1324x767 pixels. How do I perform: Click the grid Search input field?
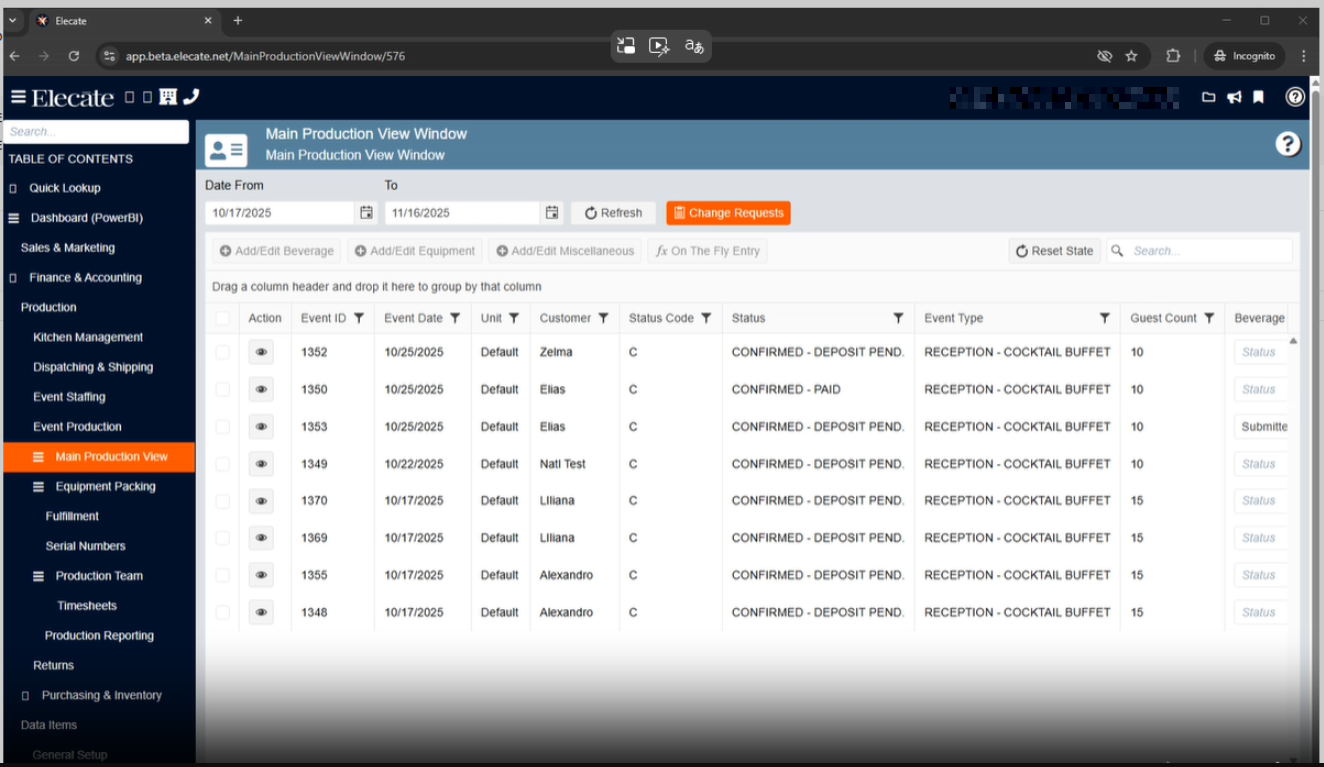pyautogui.click(x=1208, y=251)
